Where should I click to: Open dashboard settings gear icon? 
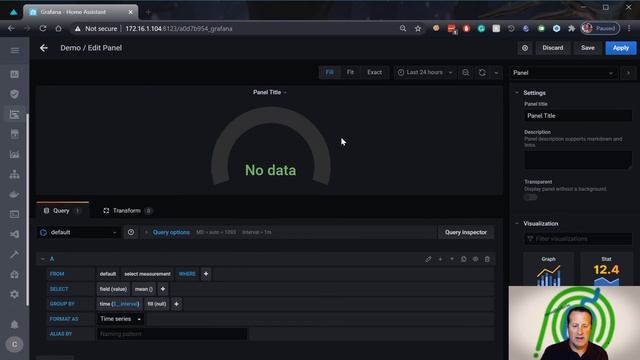(525, 48)
